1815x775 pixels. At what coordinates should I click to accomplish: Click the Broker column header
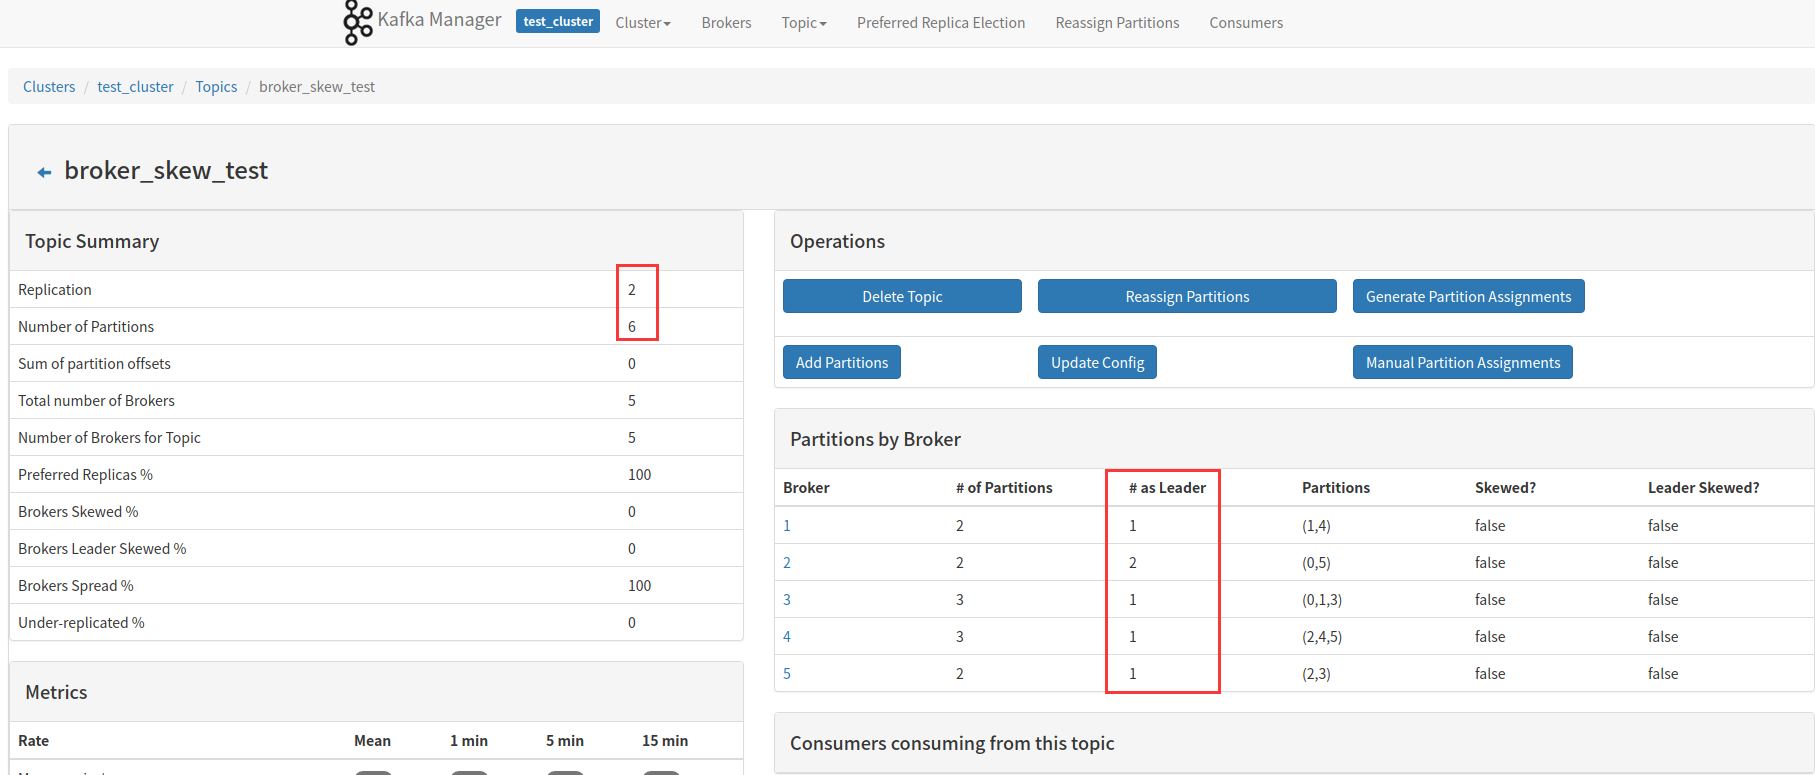[x=806, y=488]
